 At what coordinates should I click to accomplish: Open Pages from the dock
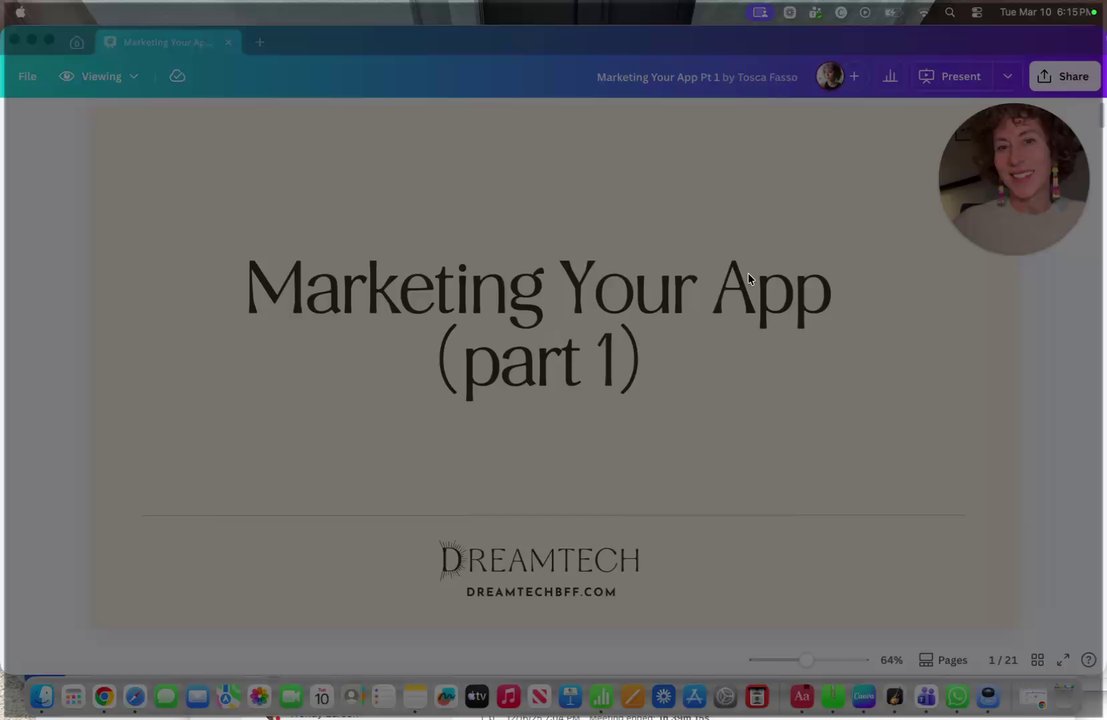click(632, 697)
